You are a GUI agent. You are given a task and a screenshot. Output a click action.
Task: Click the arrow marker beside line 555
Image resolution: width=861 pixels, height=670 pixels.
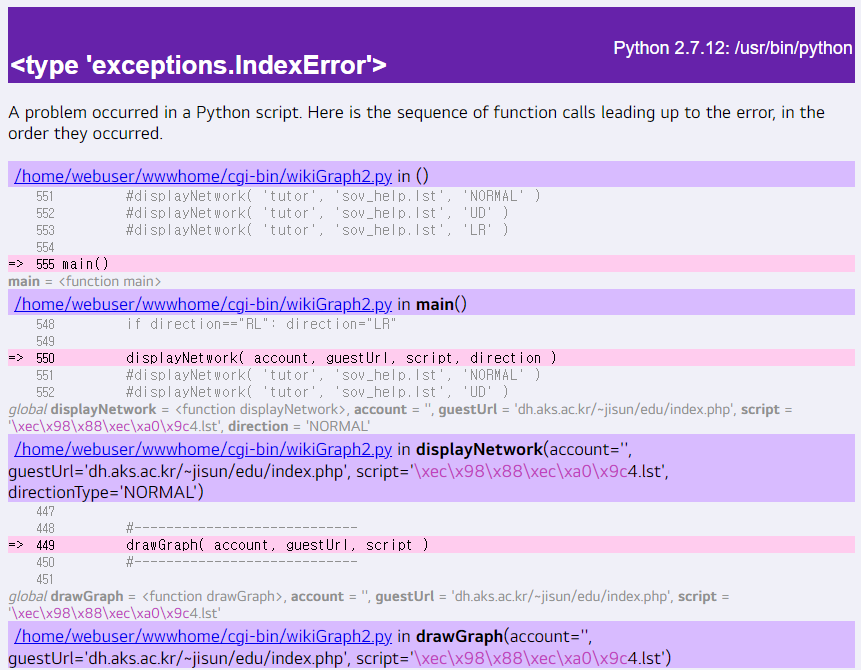pos(16,264)
